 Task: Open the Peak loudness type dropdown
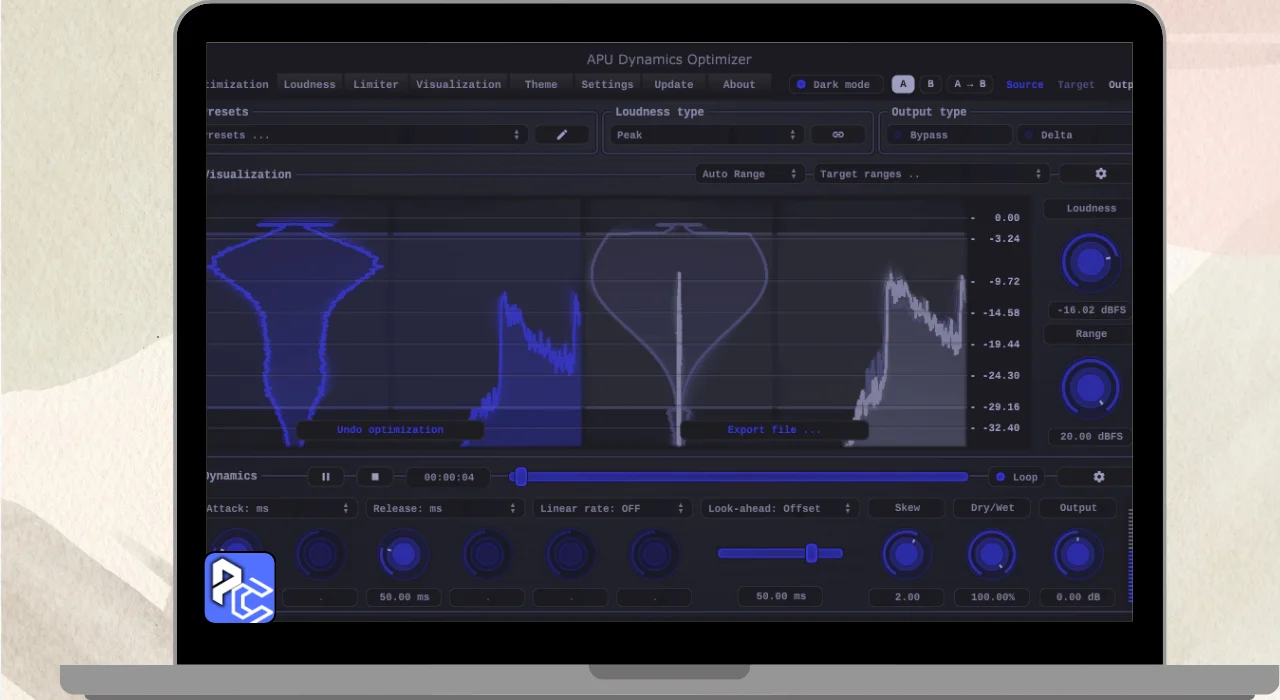click(x=707, y=135)
